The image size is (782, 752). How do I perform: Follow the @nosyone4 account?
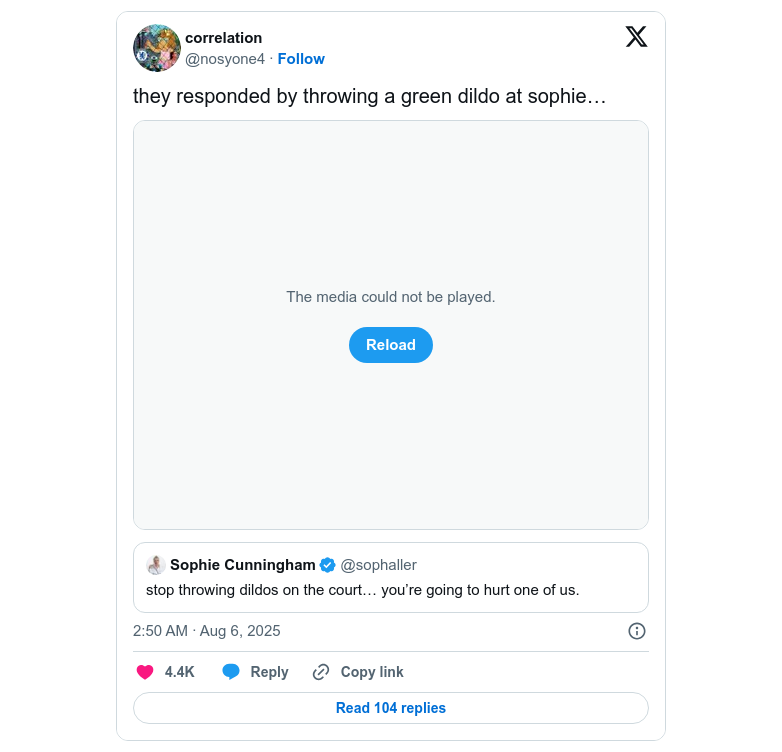301,59
